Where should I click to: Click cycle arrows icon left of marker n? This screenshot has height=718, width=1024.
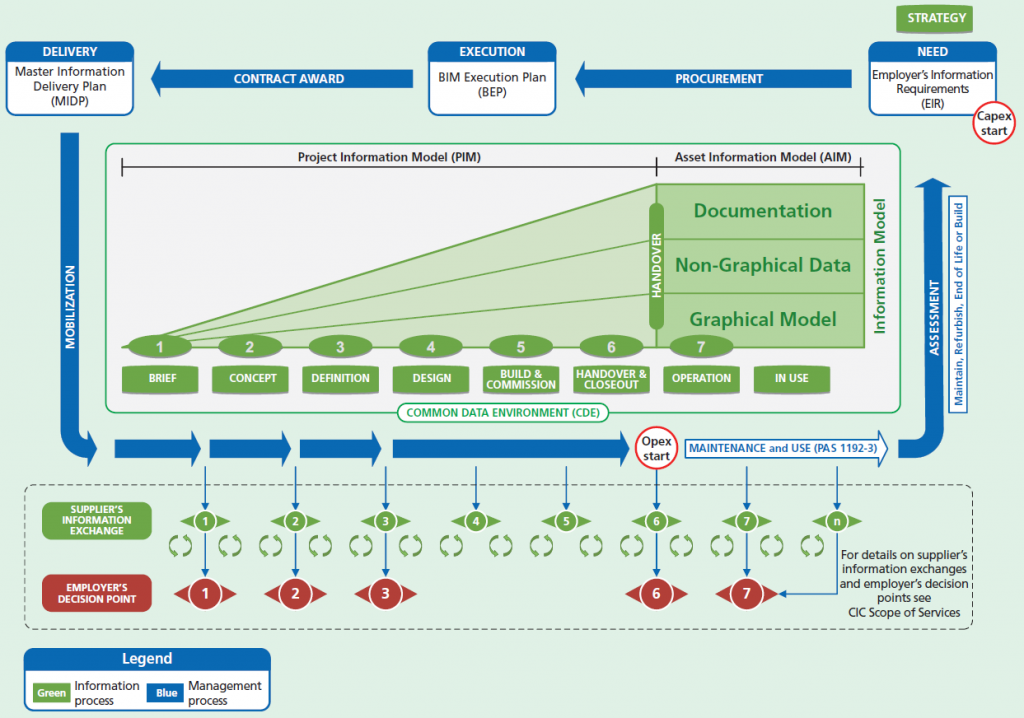click(x=812, y=546)
